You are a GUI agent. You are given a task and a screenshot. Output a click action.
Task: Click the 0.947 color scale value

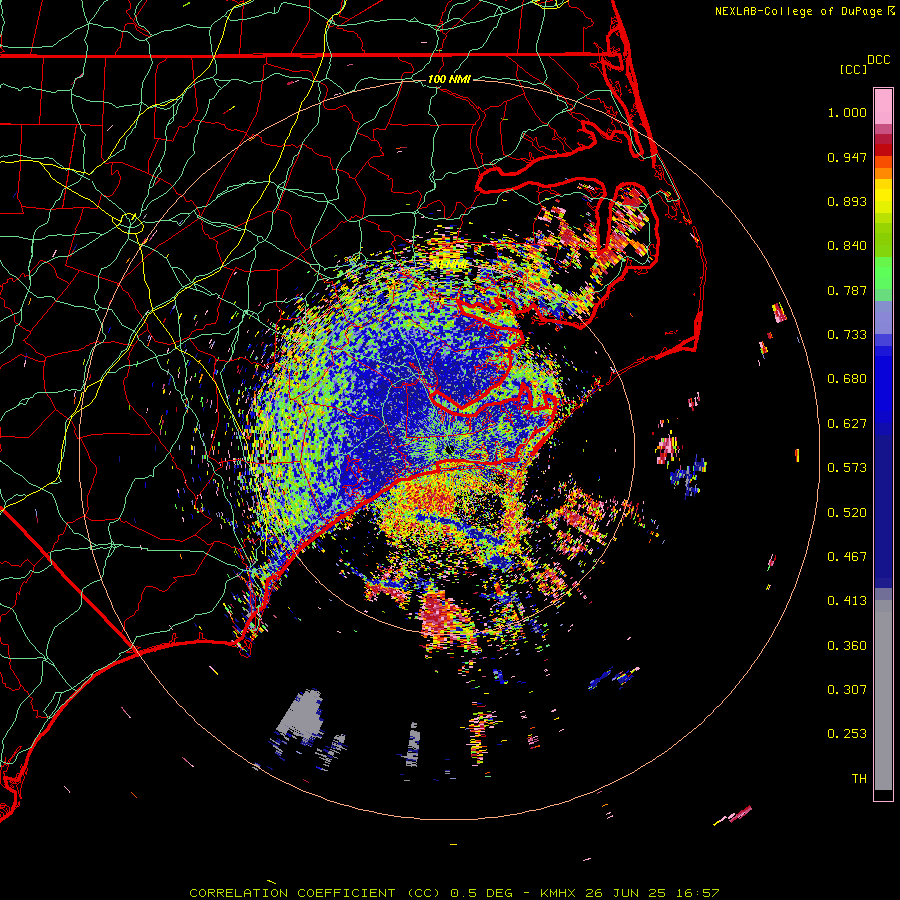click(847, 157)
